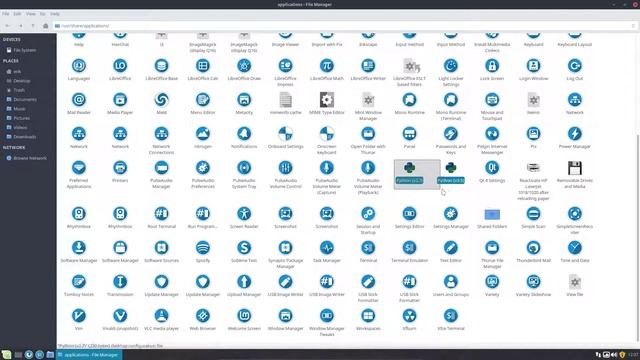Select the Meld icon
Viewport: 640px width, 360px height.
coord(161,100)
